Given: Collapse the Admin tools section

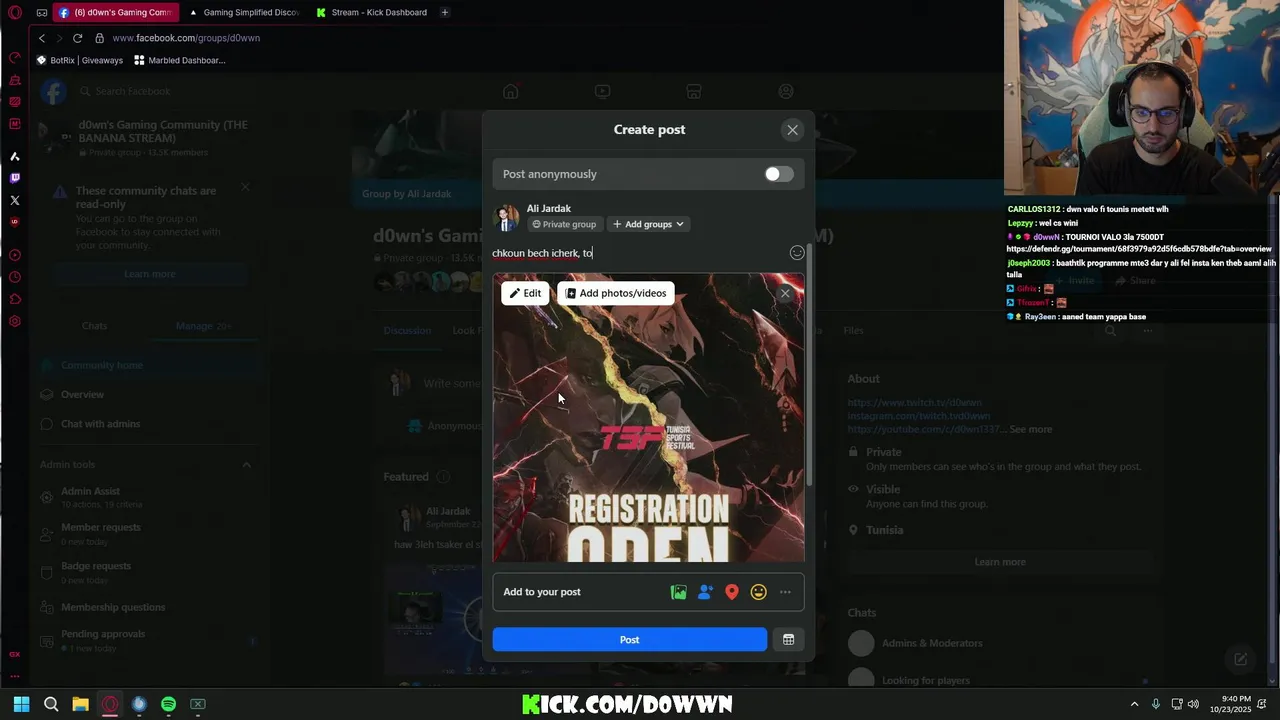Looking at the screenshot, I should [246, 464].
